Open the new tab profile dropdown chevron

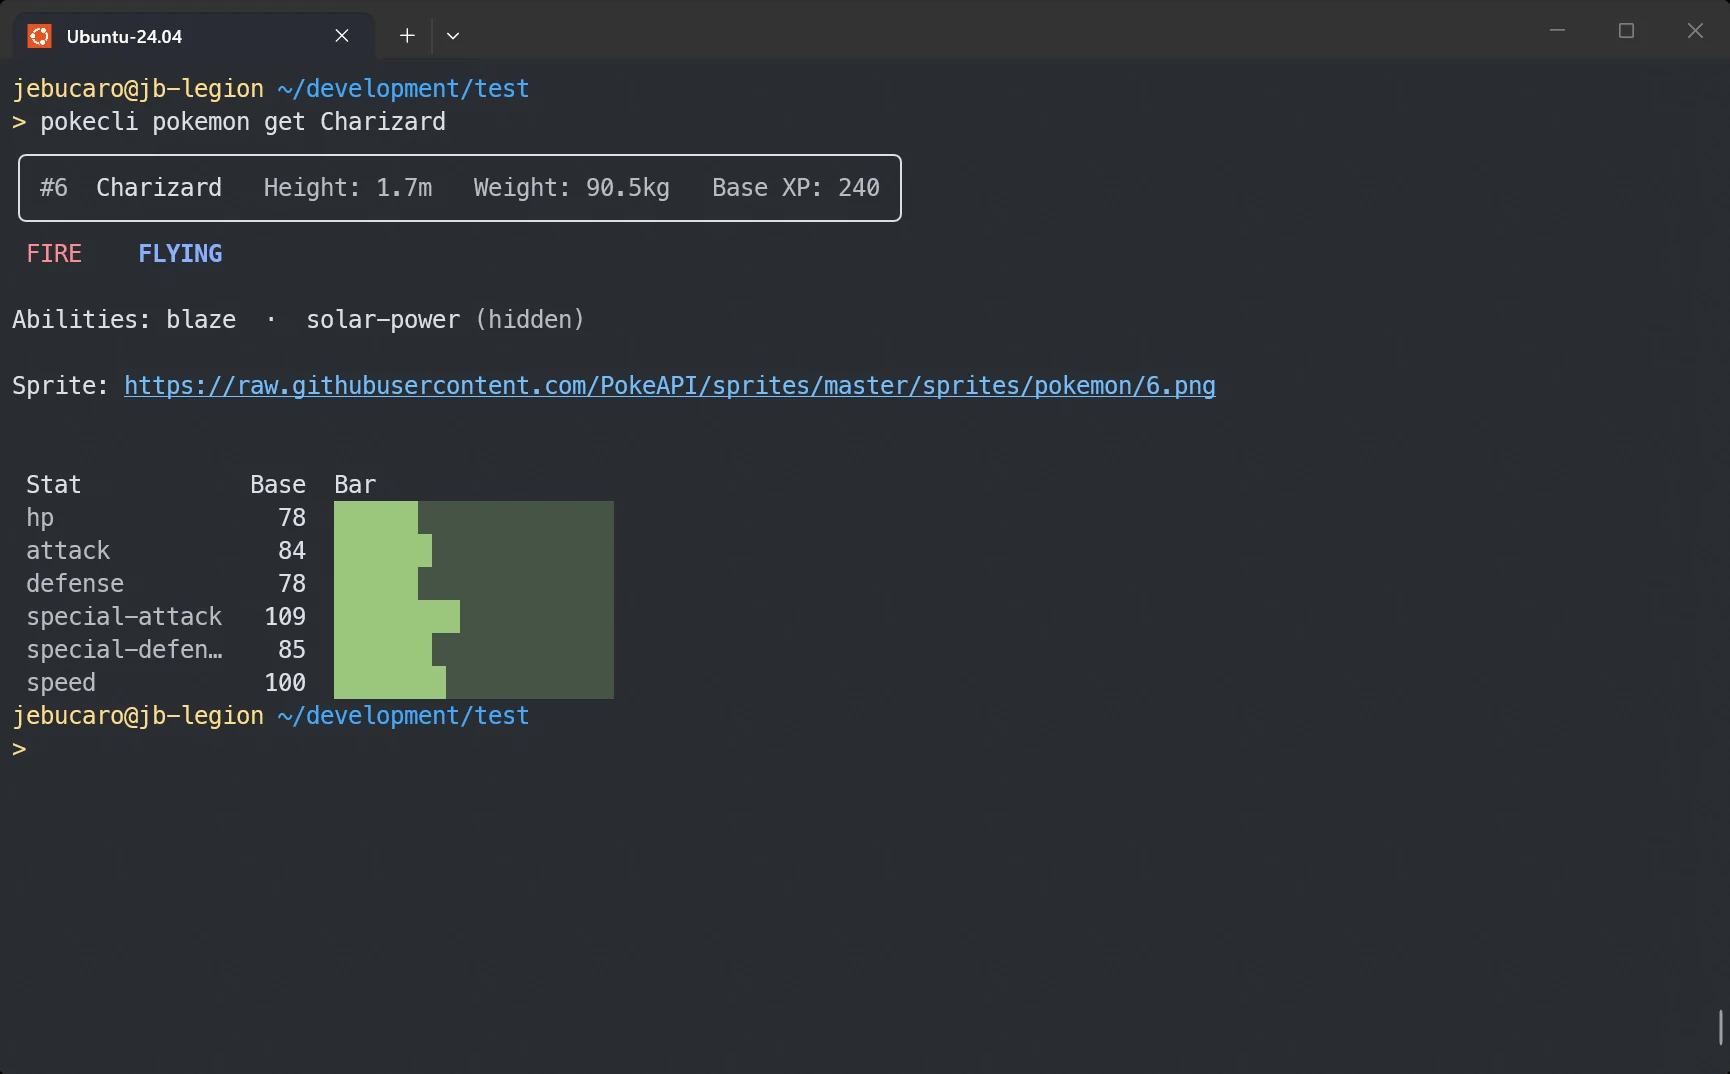point(453,36)
